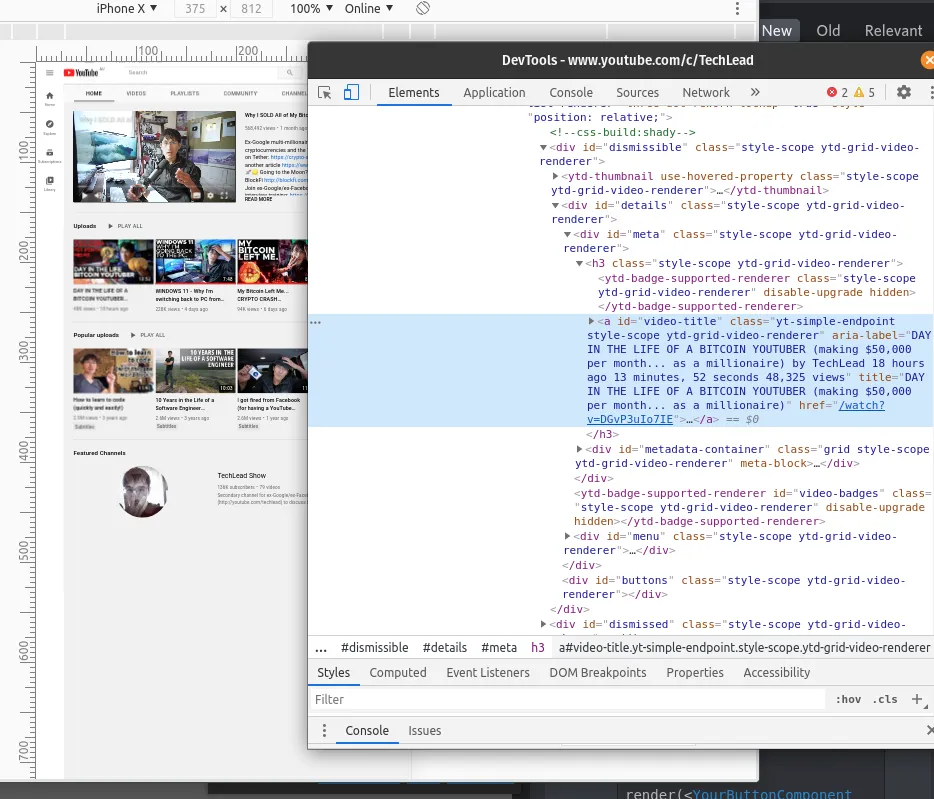Open the Online throttling dropdown
This screenshot has height=799, width=934.
(369, 8)
